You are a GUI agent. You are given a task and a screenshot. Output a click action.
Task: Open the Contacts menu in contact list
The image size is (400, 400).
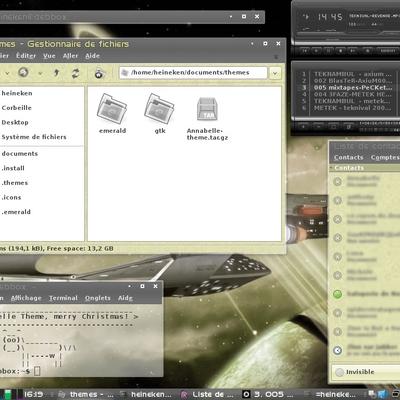[349, 157]
